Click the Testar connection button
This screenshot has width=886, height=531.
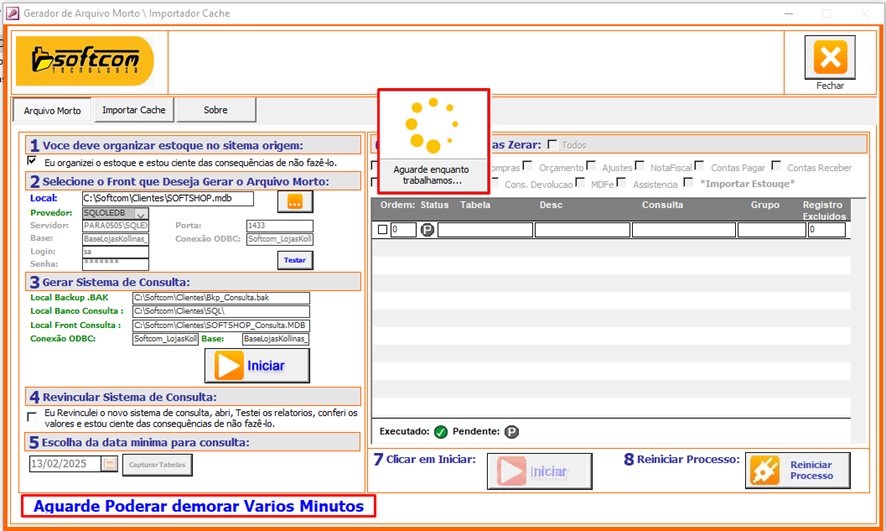295,260
